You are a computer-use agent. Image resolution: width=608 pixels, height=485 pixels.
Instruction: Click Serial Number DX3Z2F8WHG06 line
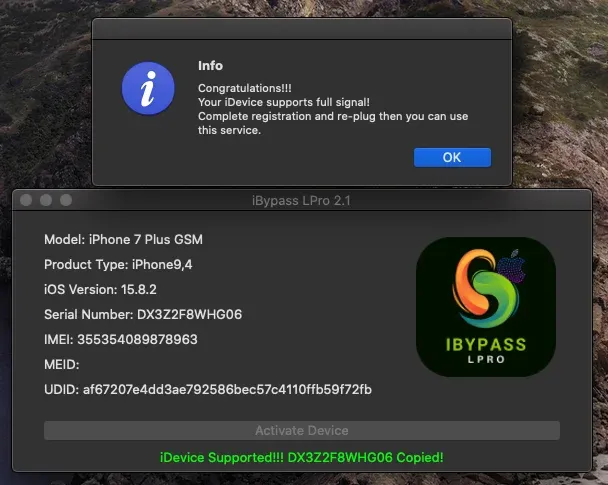[x=143, y=314]
